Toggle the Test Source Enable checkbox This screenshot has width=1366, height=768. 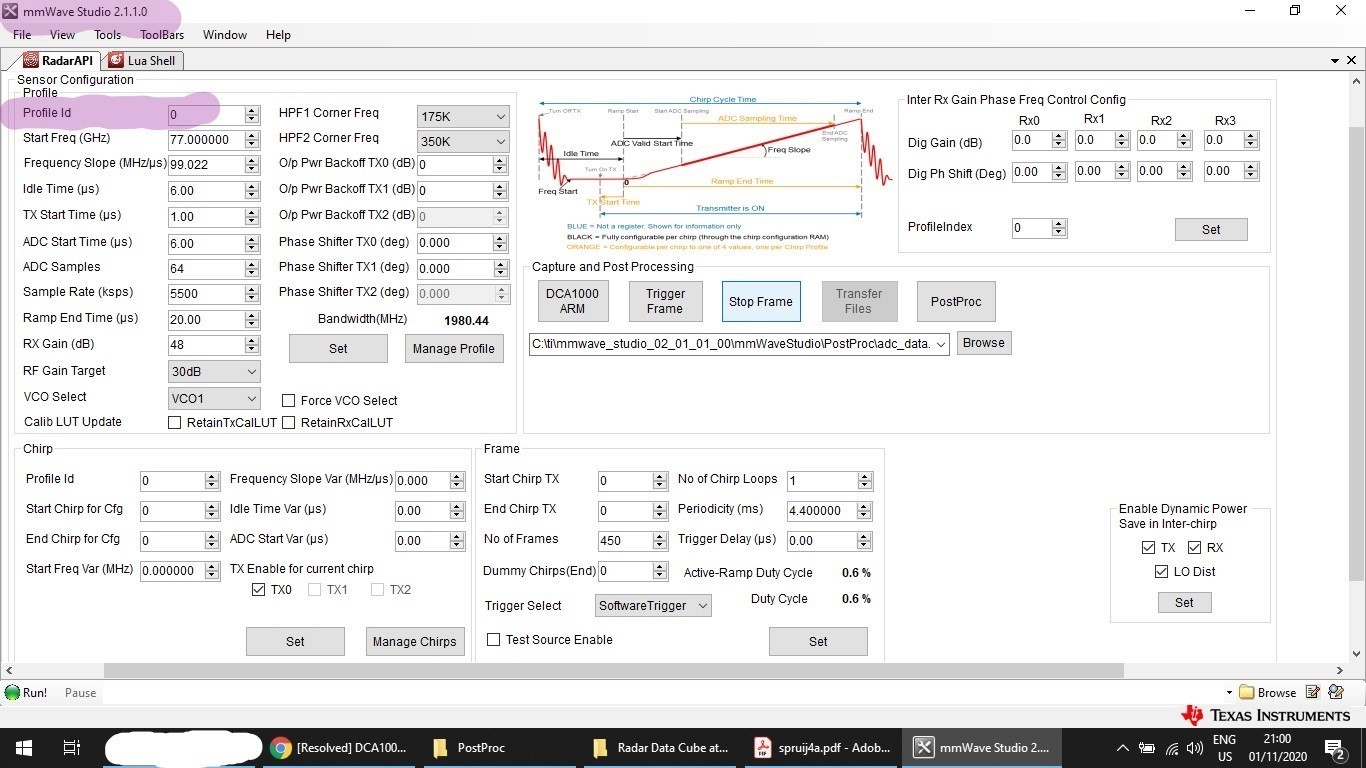coord(493,640)
